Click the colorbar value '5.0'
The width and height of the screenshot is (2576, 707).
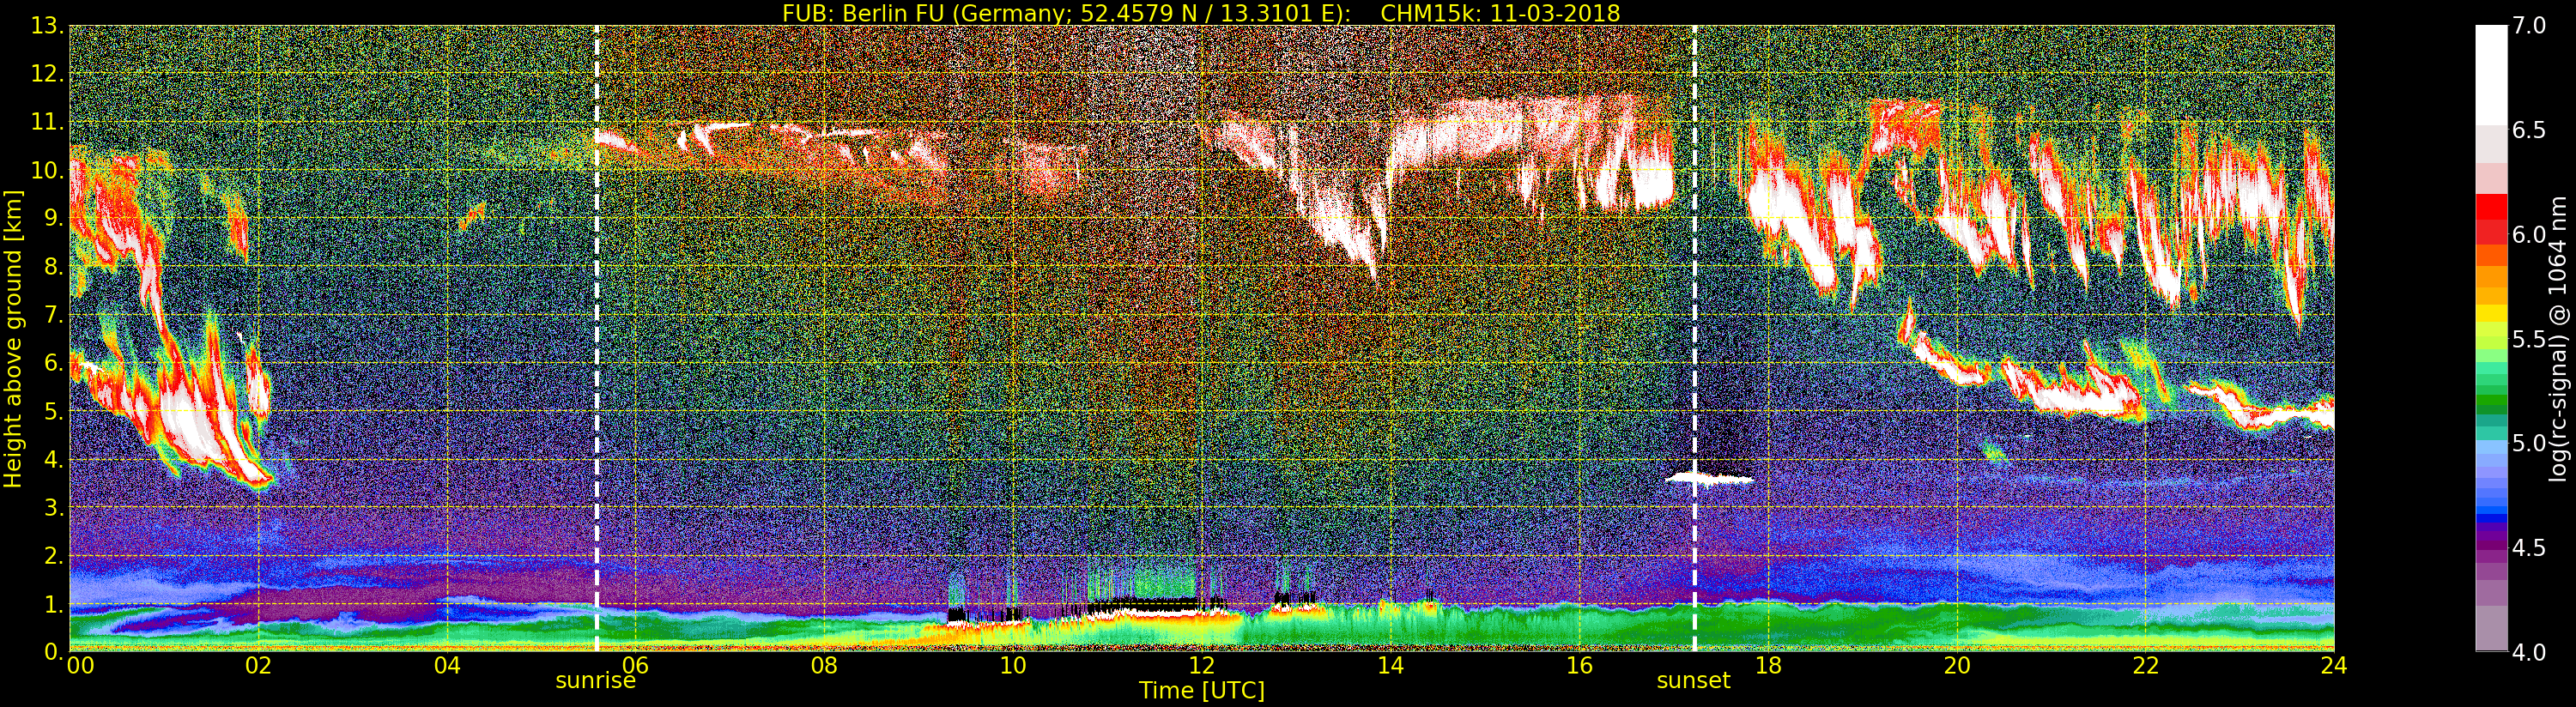click(2529, 443)
